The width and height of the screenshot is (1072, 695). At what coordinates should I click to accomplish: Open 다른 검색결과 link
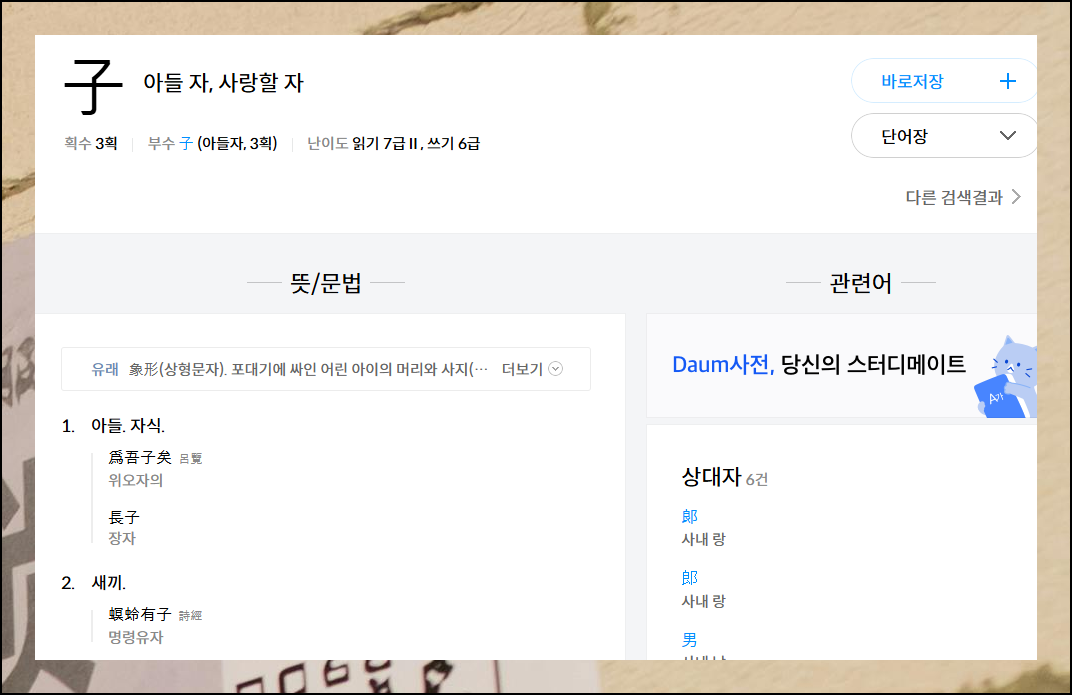(x=963, y=197)
